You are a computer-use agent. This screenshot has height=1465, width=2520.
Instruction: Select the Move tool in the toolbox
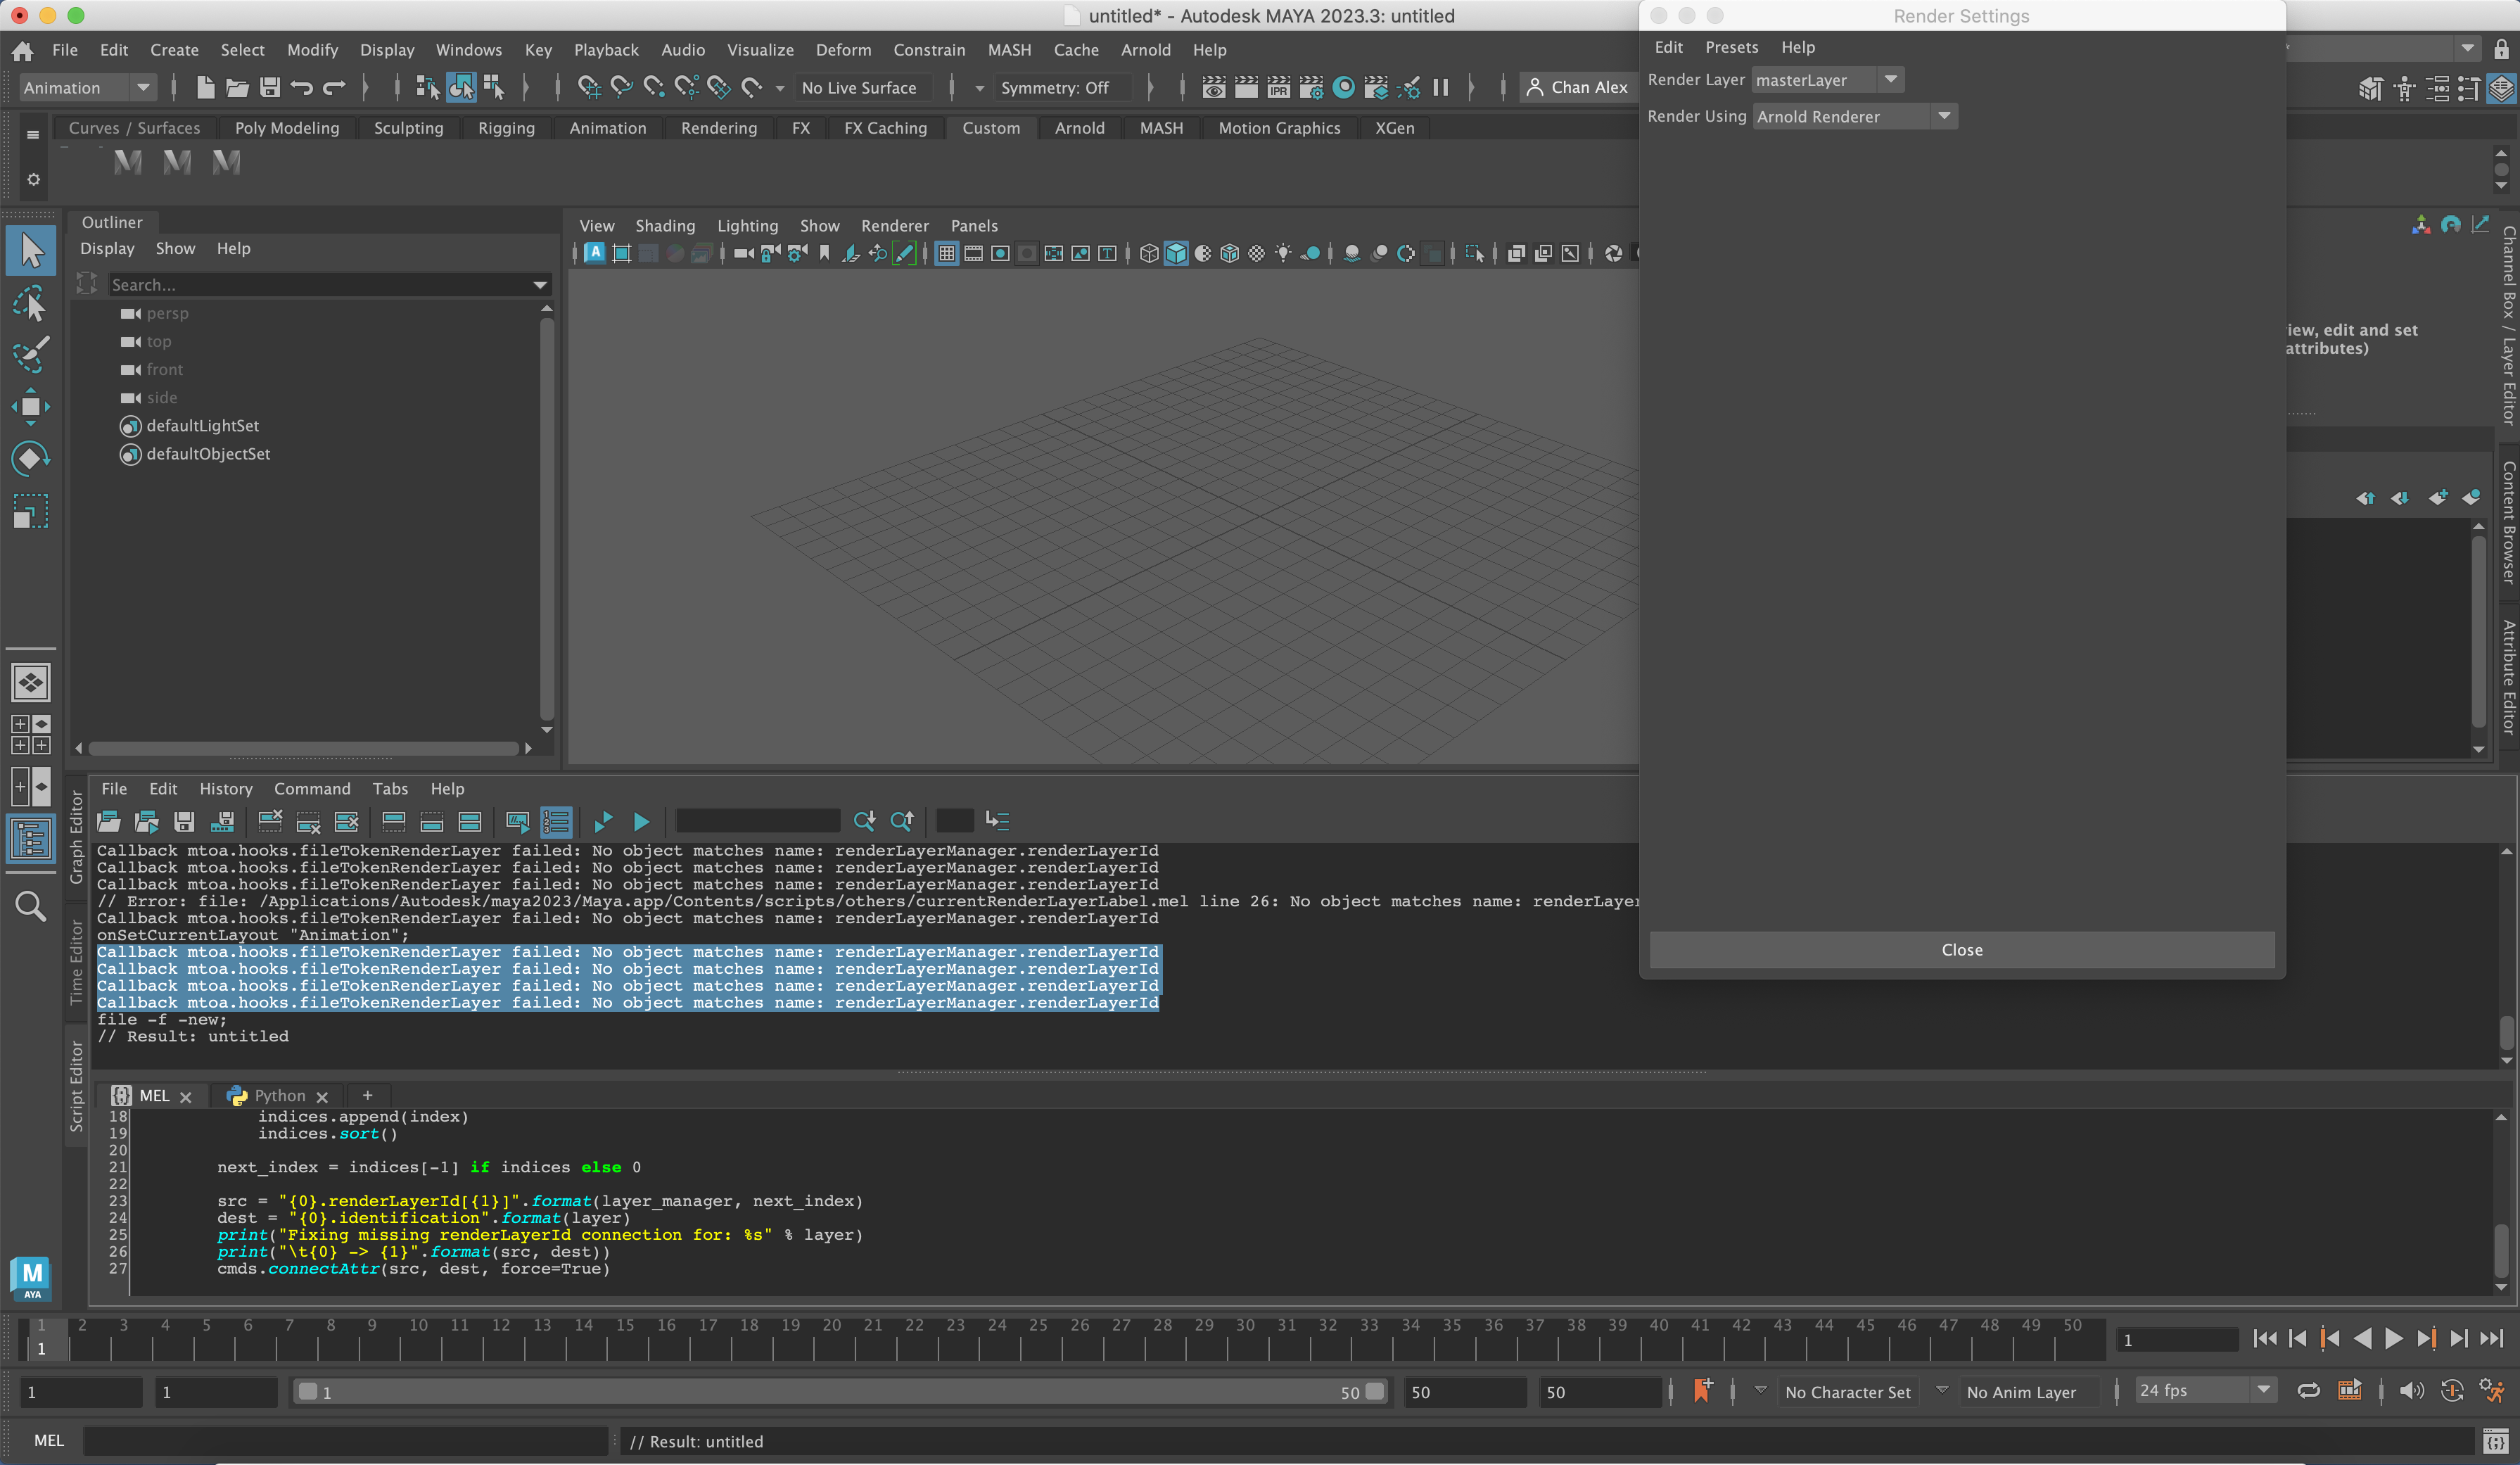[31, 406]
